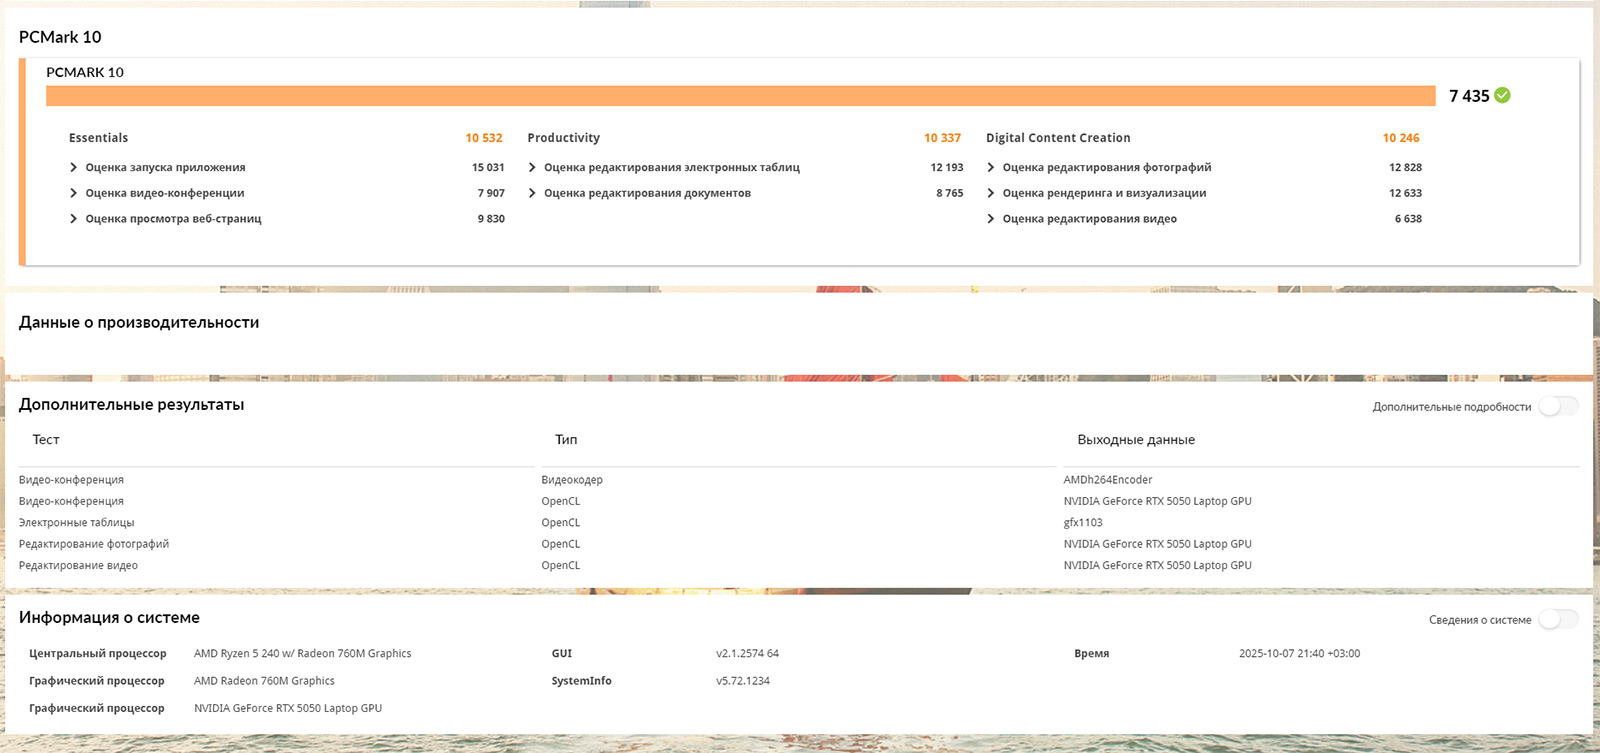
Task: Select the Essentials group heading
Action: pyautogui.click(x=98, y=138)
